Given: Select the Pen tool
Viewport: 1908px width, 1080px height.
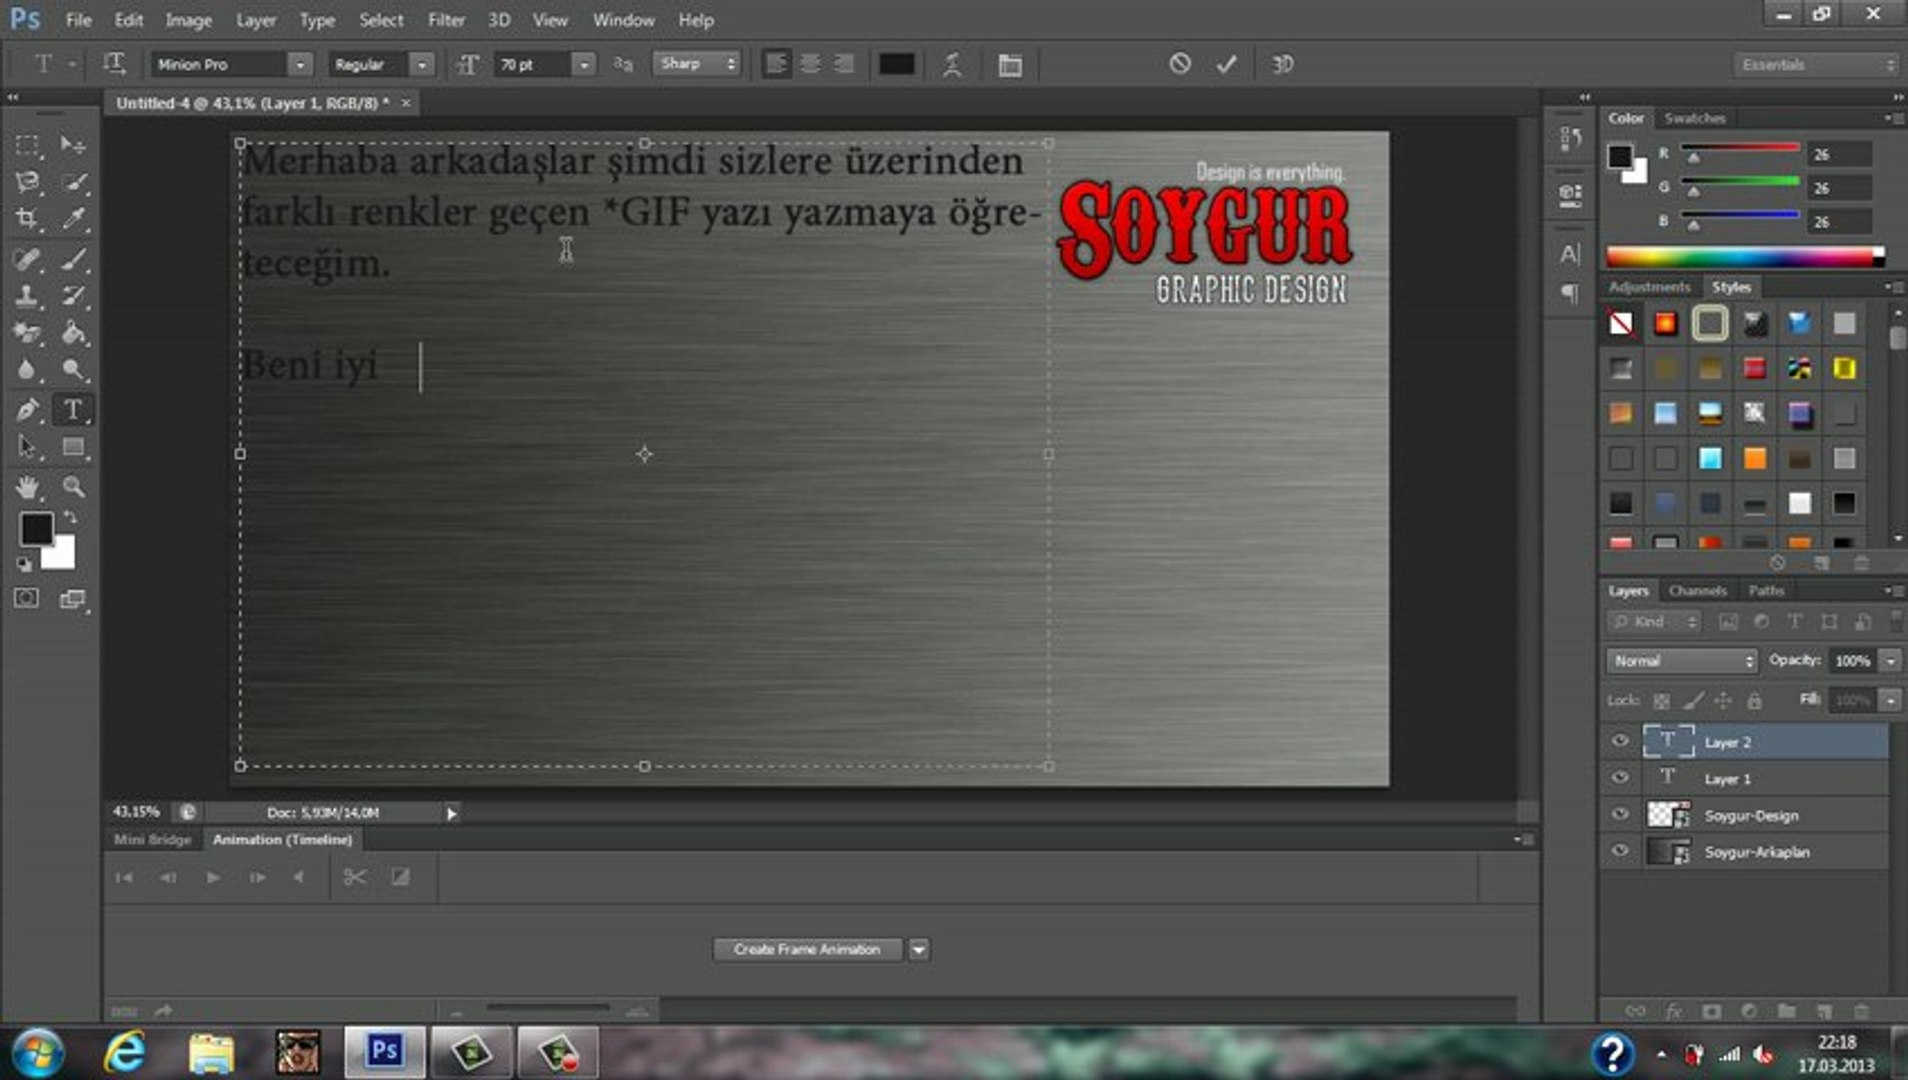Looking at the screenshot, I should click(x=27, y=410).
